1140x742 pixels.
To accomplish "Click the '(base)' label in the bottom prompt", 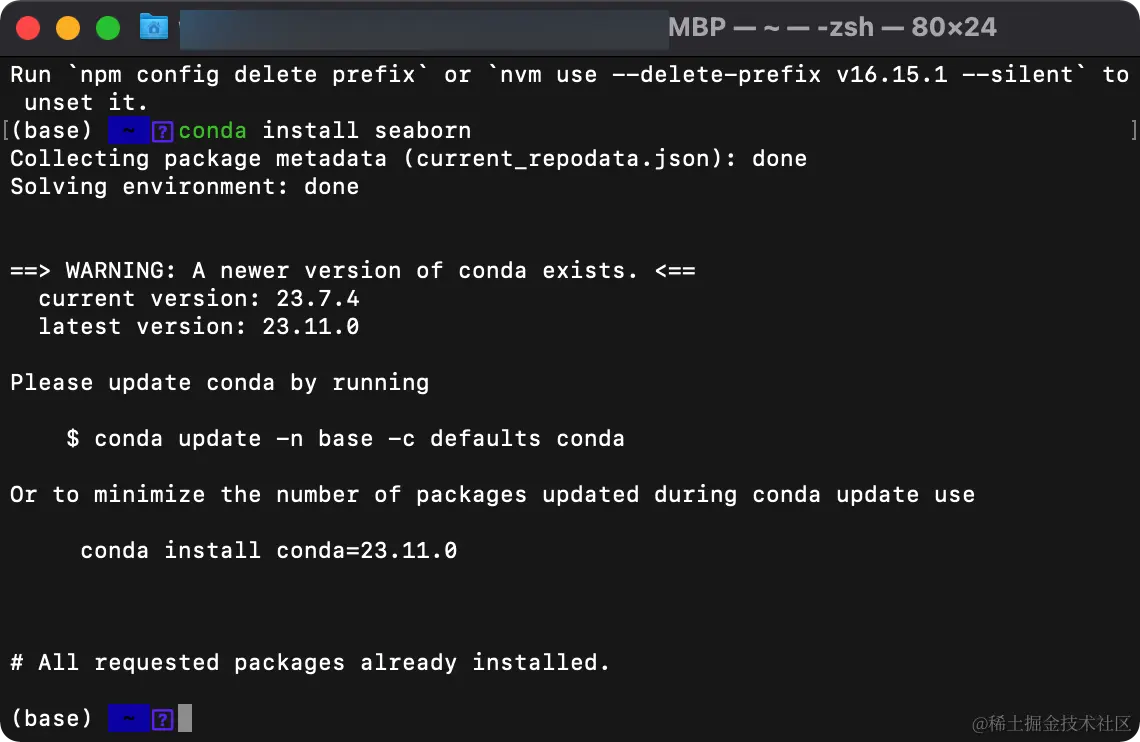I will (x=51, y=719).
